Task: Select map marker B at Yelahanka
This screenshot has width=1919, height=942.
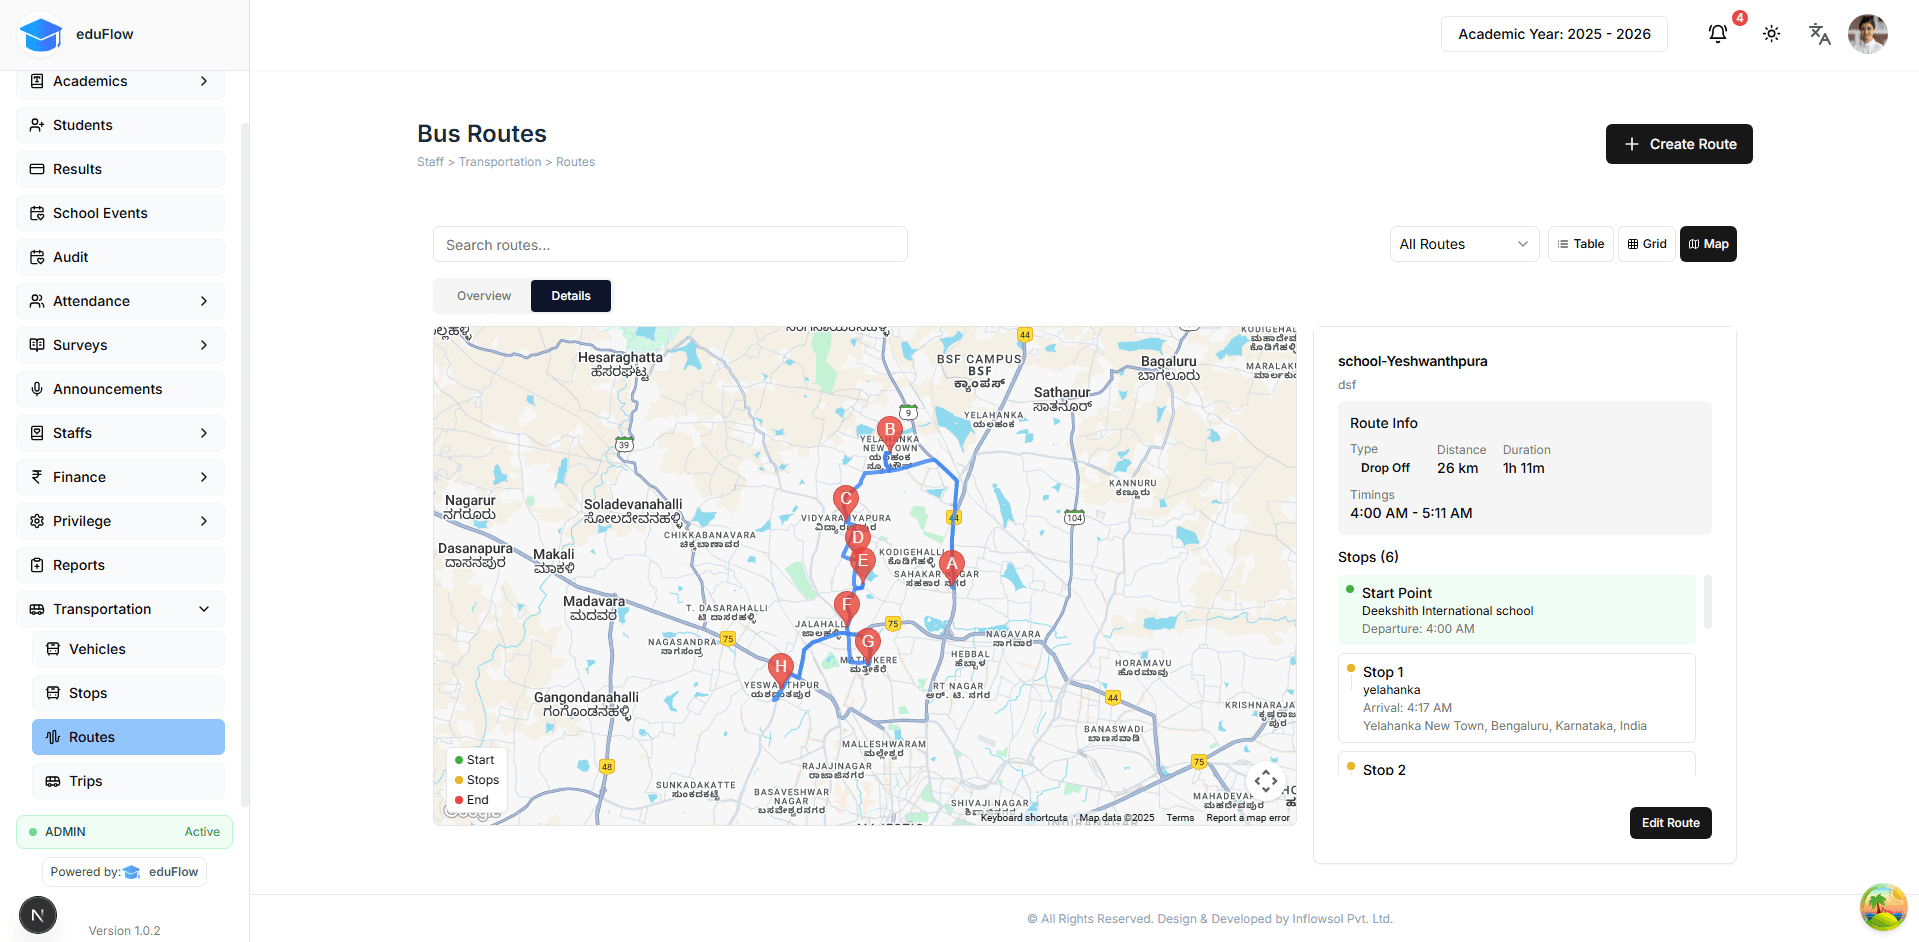Action: point(889,431)
